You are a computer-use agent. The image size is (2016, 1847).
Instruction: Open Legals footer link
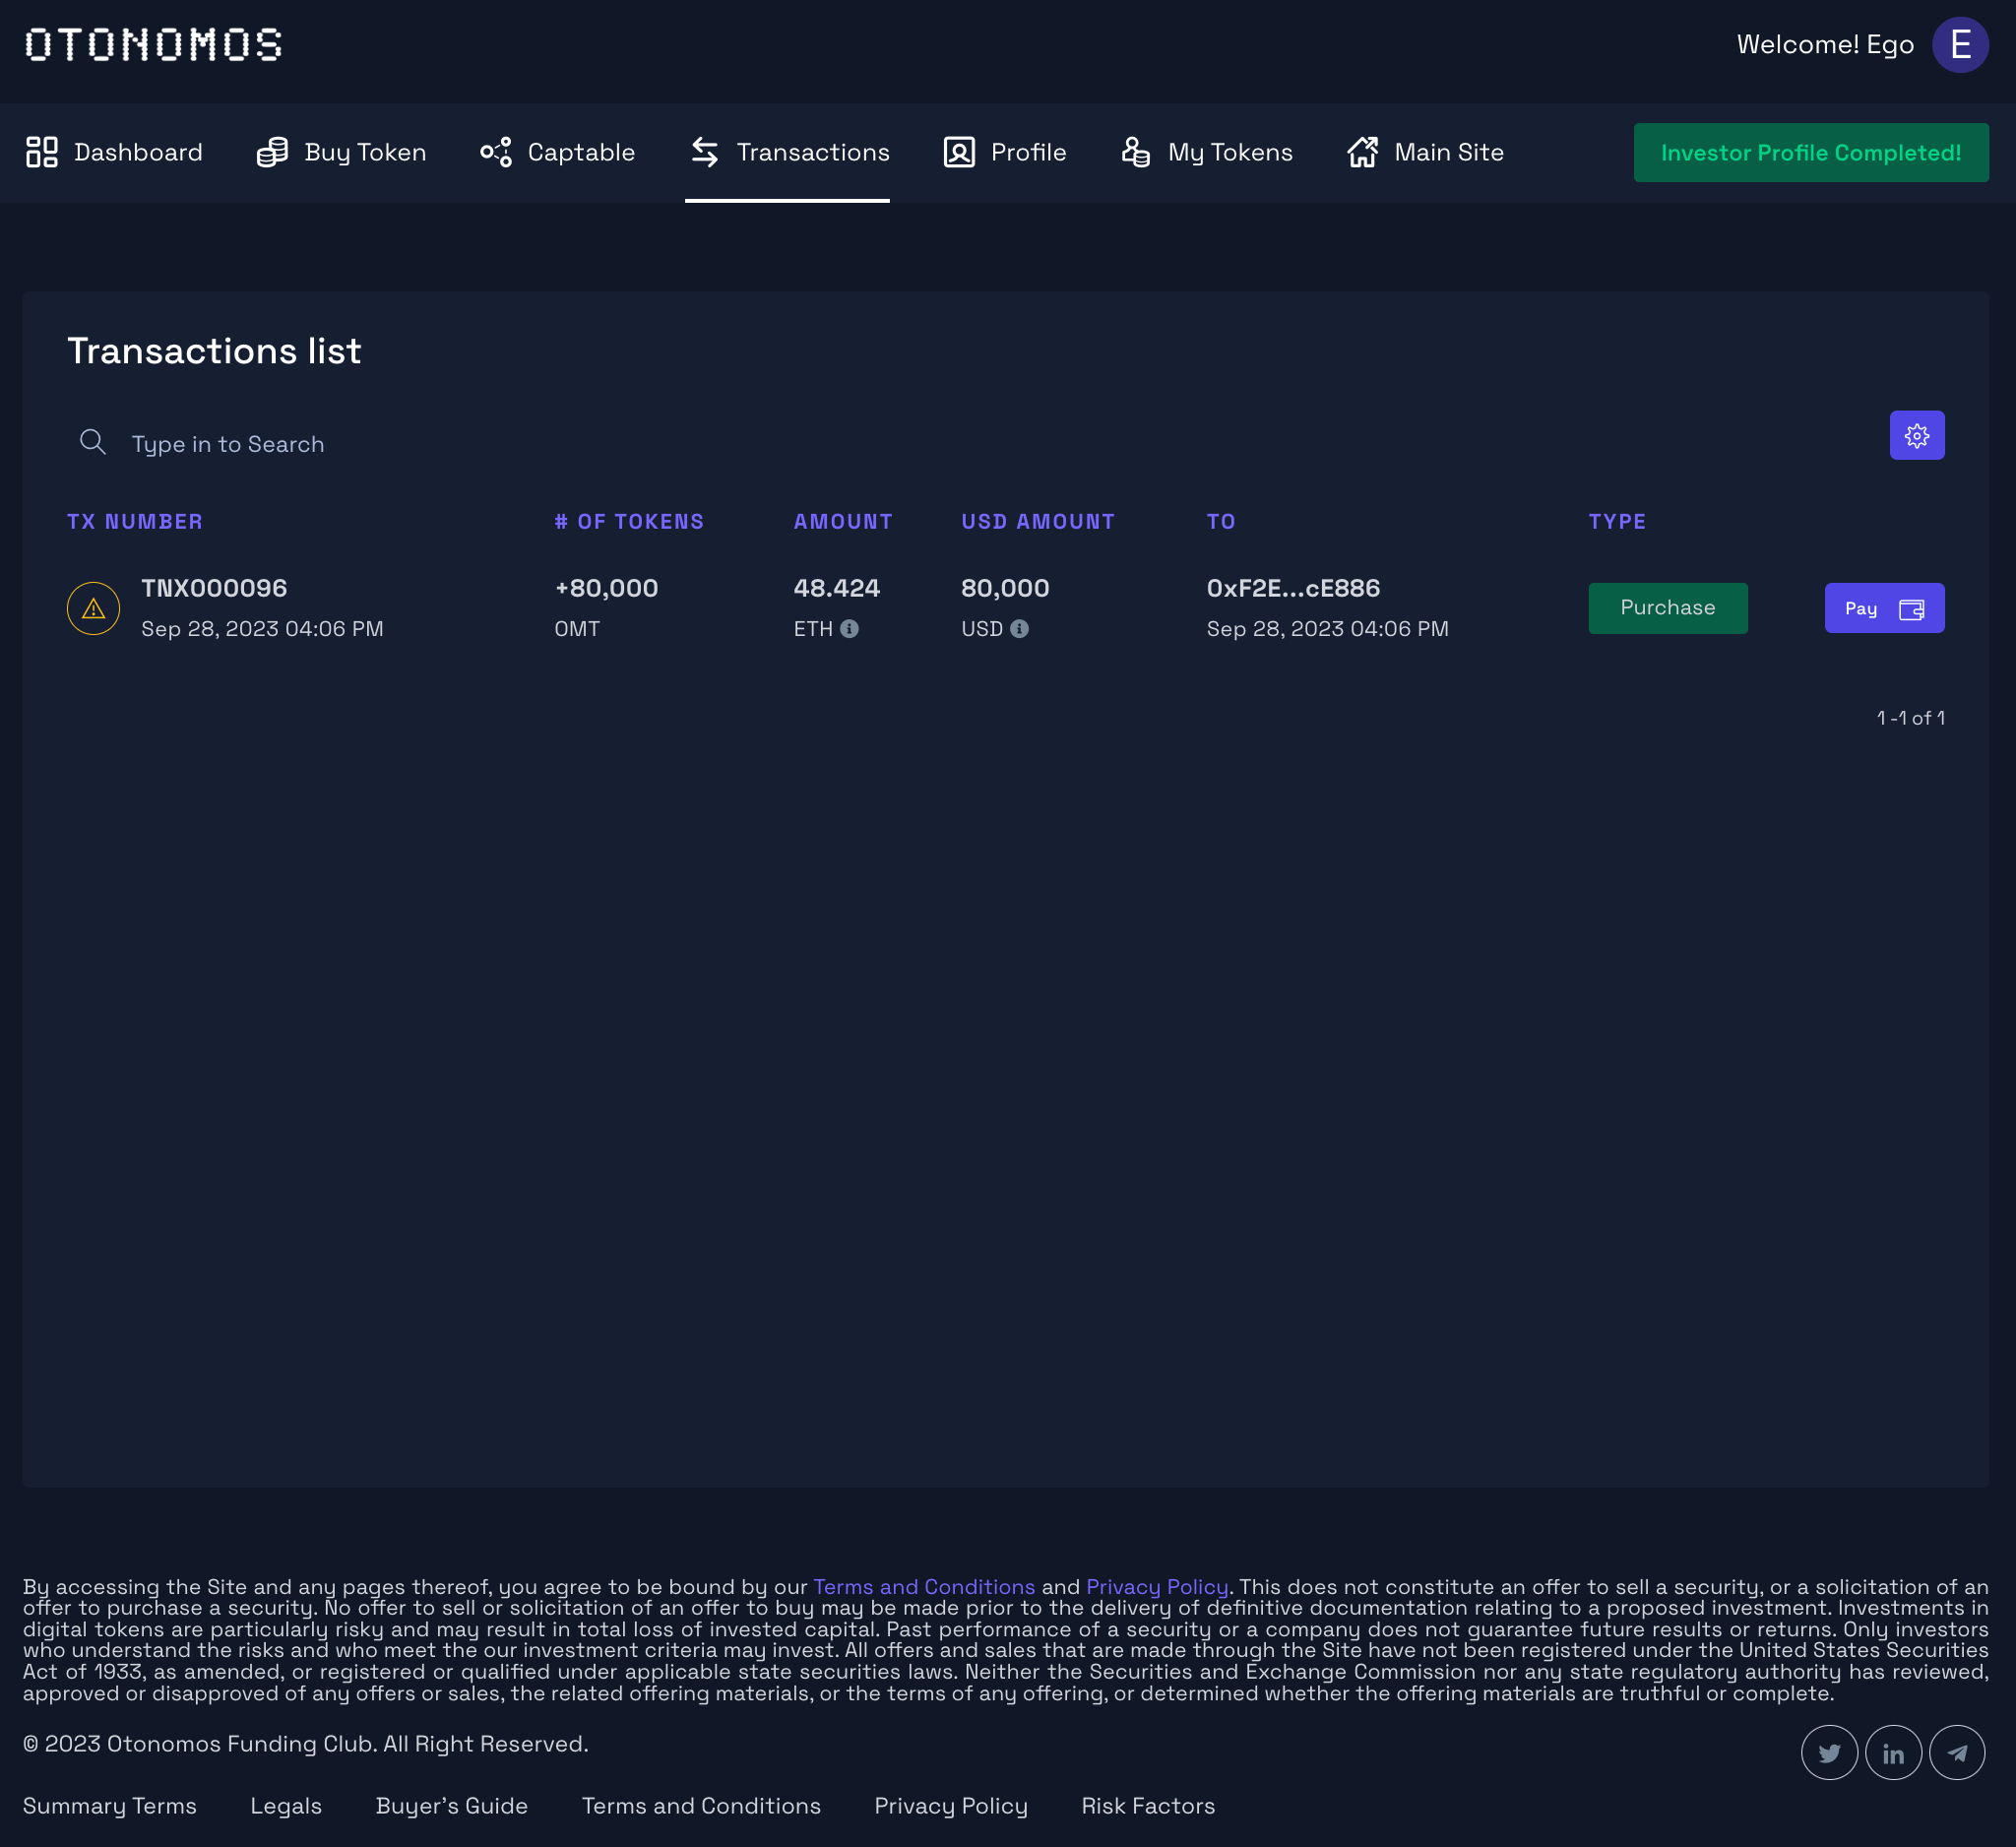point(286,1806)
